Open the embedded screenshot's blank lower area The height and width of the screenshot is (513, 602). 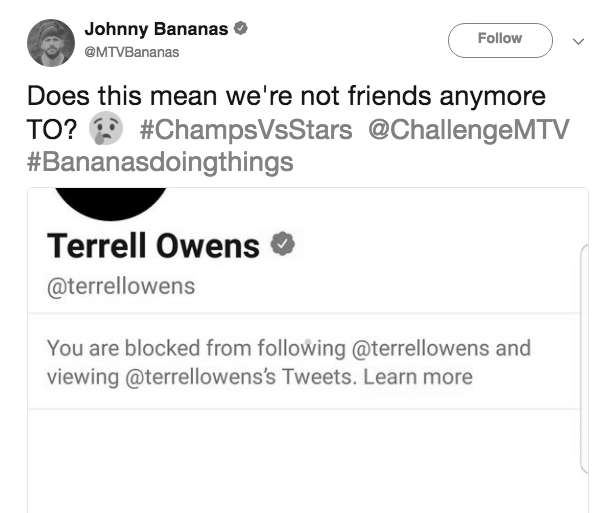303,461
